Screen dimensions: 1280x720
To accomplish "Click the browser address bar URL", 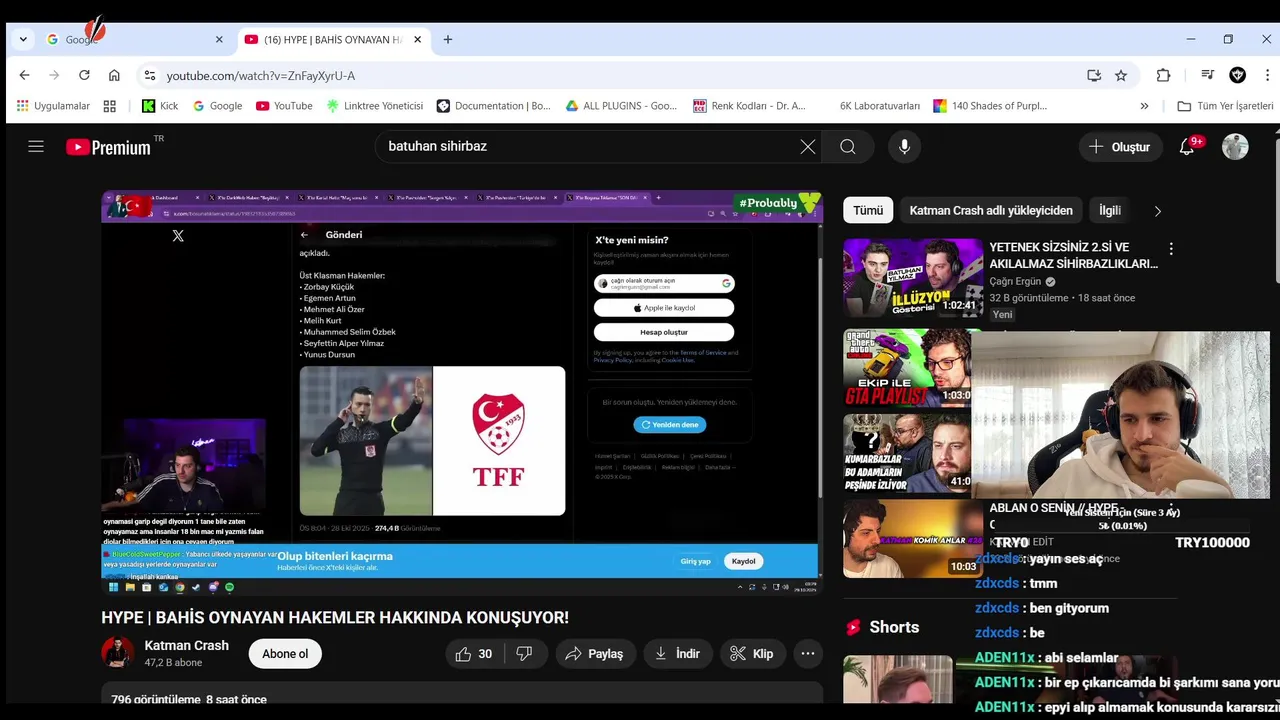I will (260, 76).
